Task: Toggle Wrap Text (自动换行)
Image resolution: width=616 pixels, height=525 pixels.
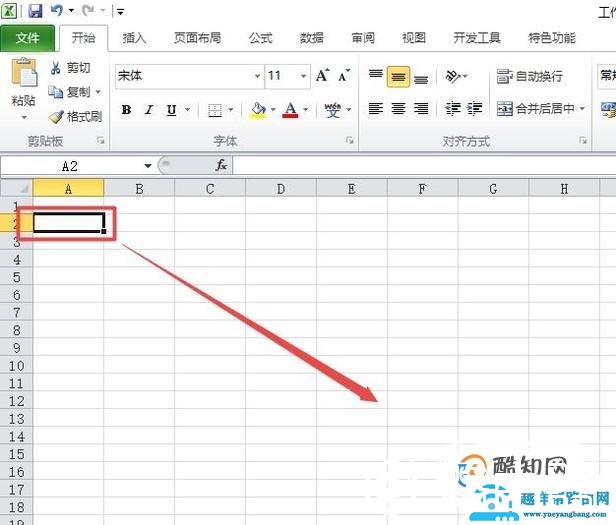Action: point(529,76)
